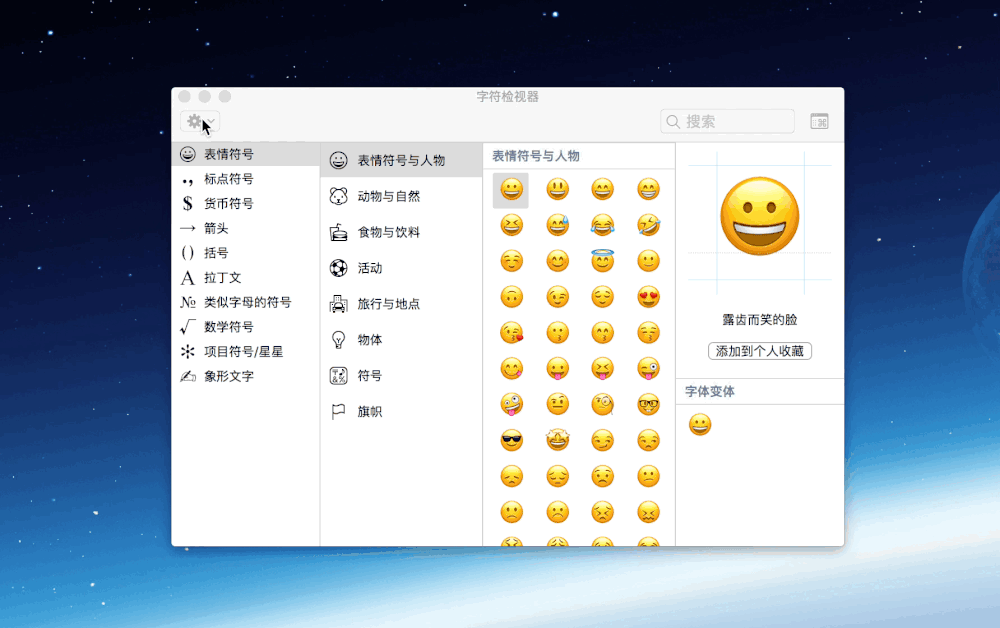
Task: Collapse the character viewer to compact mode
Action: click(820, 121)
